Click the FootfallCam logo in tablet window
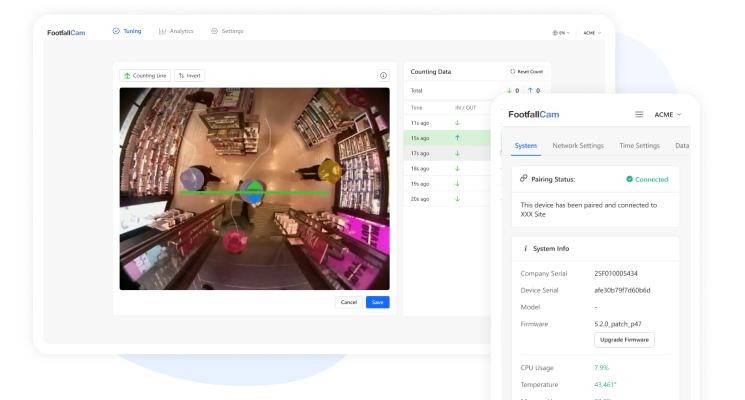Viewport: 745px width, 400px height. point(66,33)
